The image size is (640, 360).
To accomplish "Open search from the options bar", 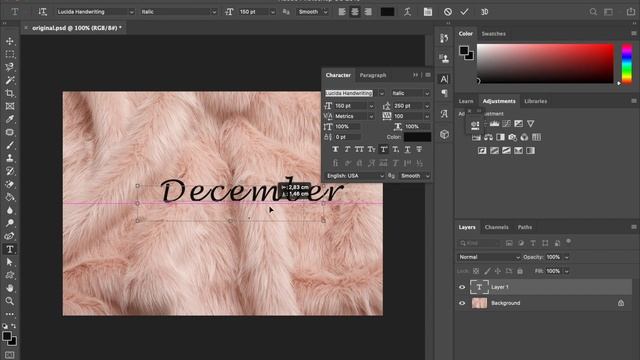I will [x=593, y=12].
